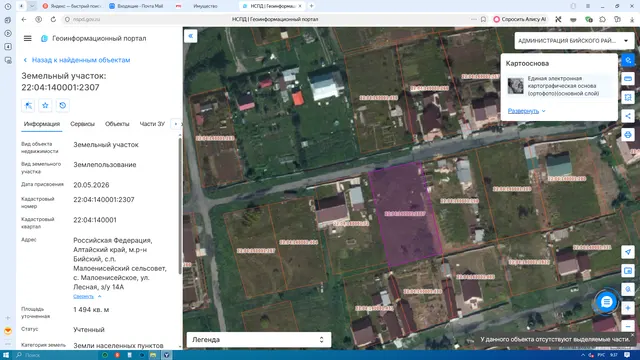Select cadastral quarter 22:04:140001 value
Image resolution: width=640 pixels, height=360 pixels.
pyautogui.click(x=95, y=220)
